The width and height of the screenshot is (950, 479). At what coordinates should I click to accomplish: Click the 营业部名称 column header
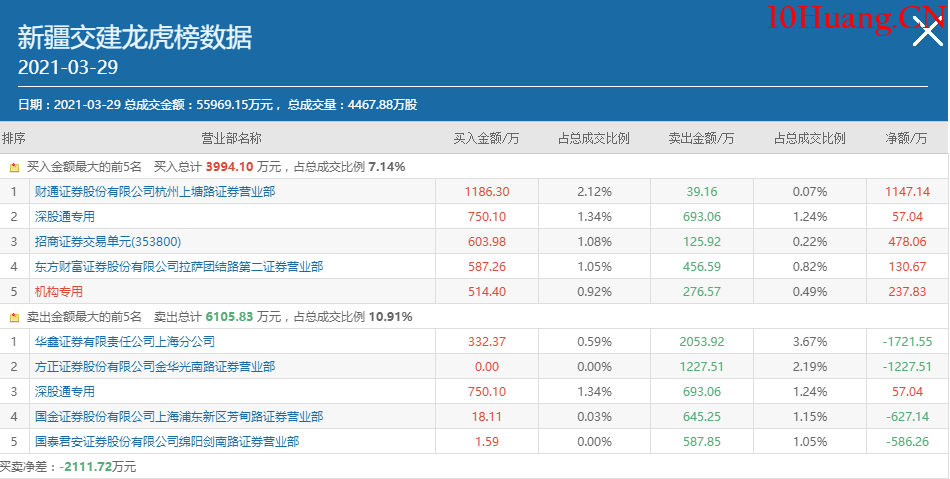coord(231,138)
